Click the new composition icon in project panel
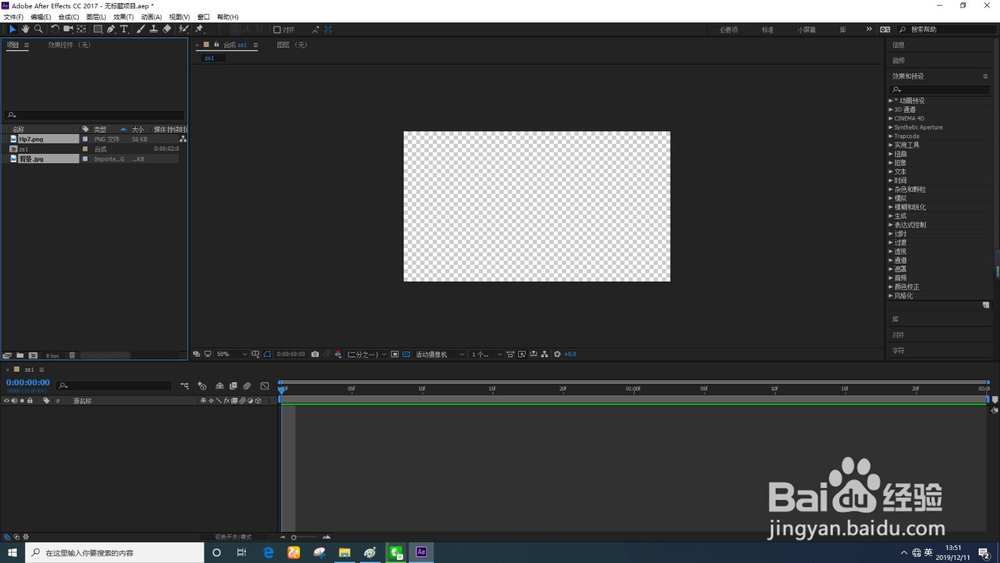The height and width of the screenshot is (563, 1000). point(33,355)
